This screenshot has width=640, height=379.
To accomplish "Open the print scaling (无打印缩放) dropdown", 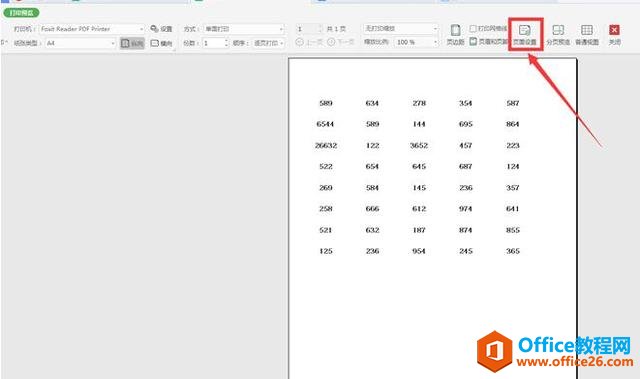I will 401,29.
